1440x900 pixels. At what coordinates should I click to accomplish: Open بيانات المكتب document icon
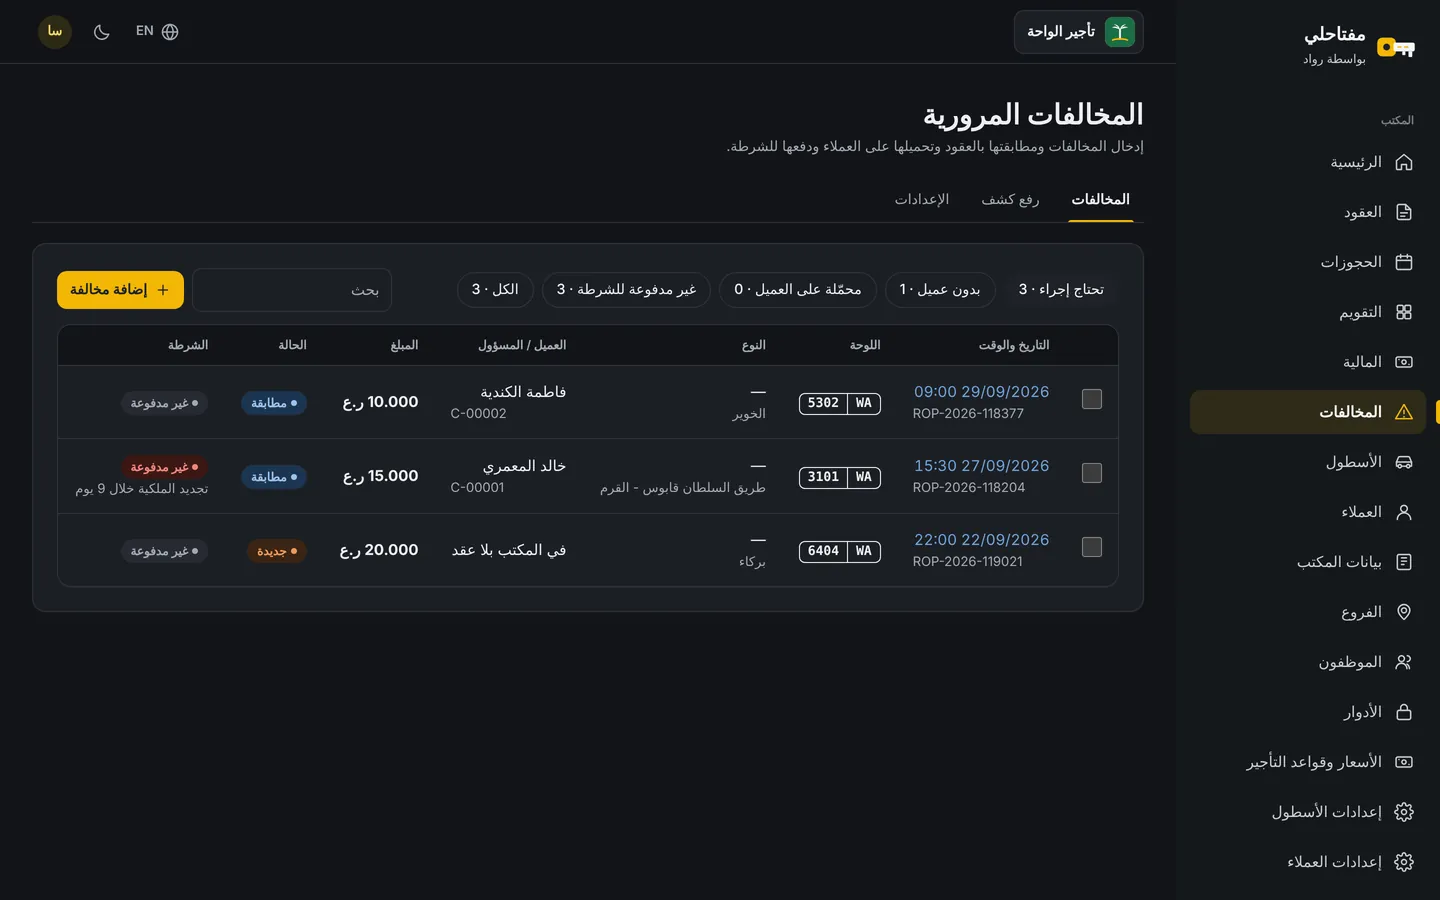point(1404,562)
